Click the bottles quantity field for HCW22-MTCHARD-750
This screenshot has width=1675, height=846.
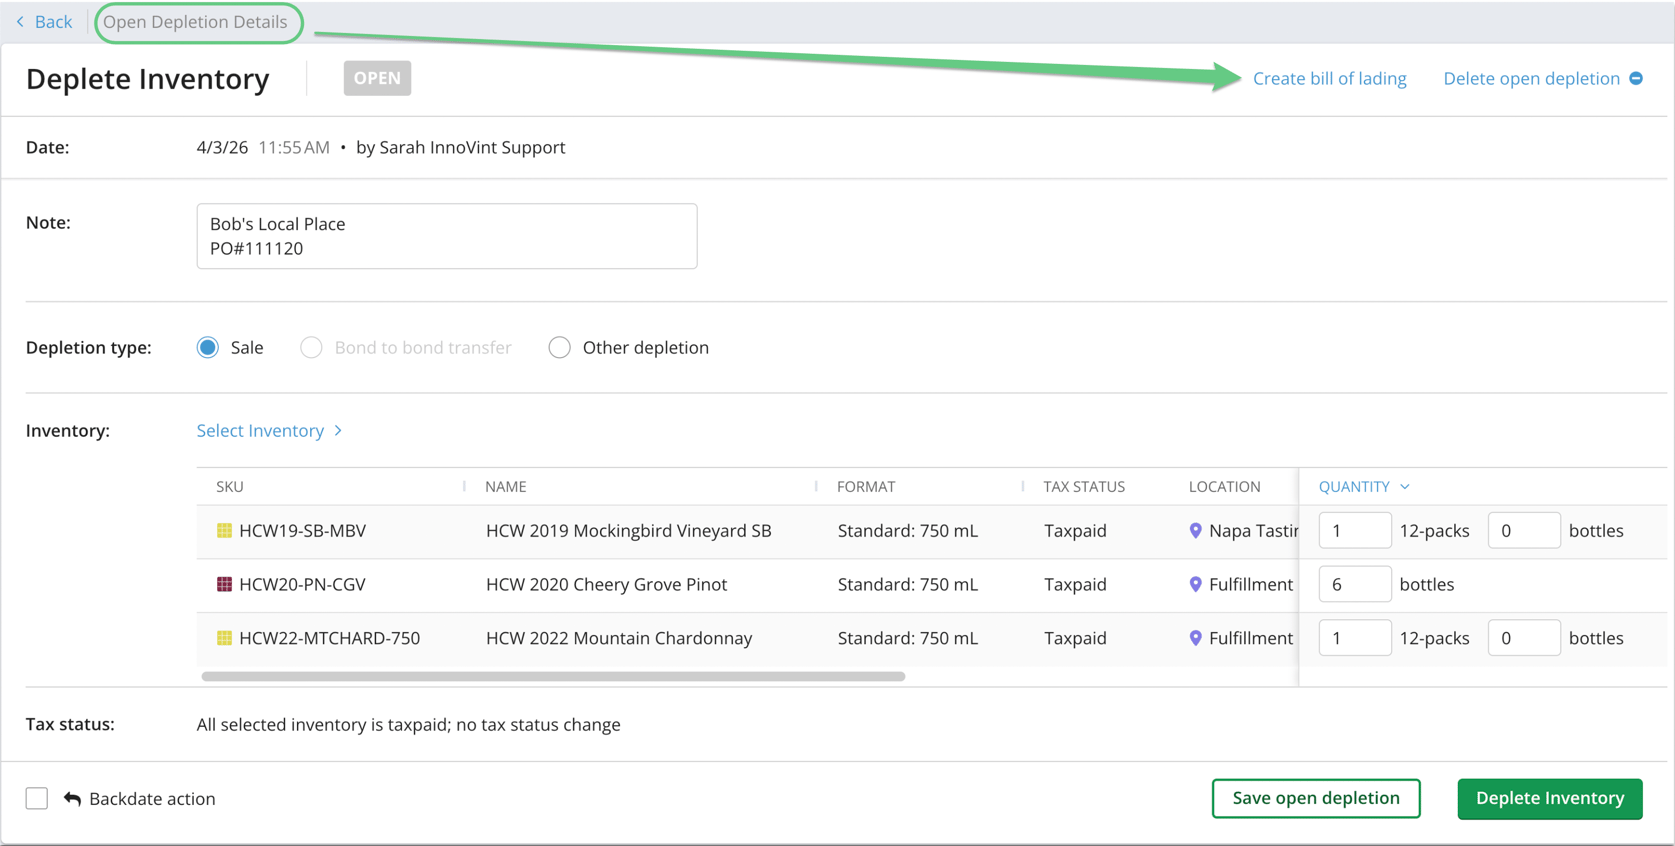pyautogui.click(x=1524, y=638)
